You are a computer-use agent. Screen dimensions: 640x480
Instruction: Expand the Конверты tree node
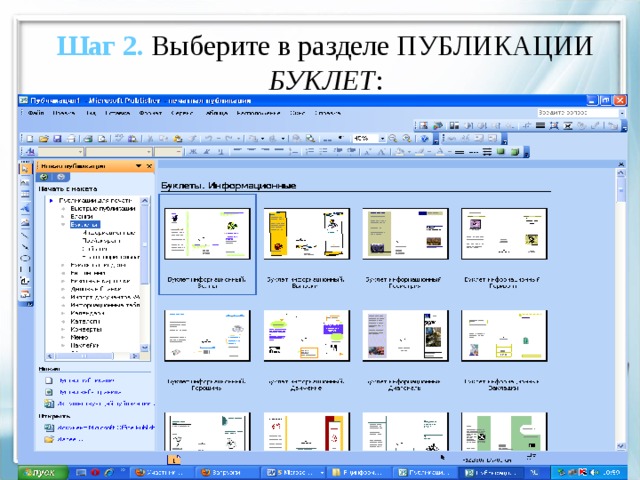click(x=63, y=329)
